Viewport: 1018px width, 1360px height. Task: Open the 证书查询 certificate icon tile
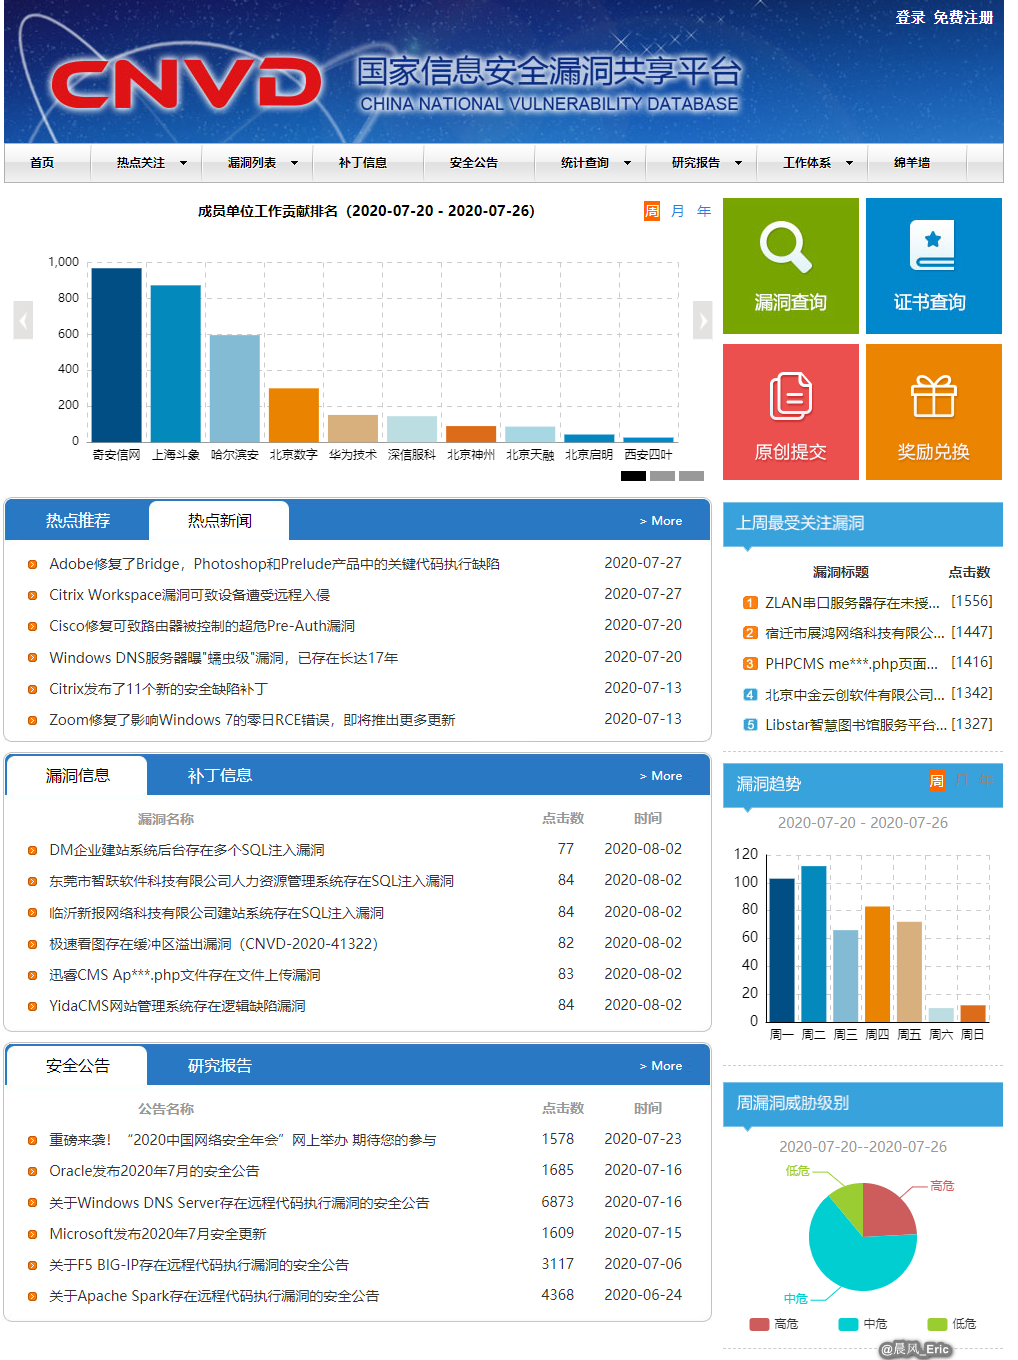tap(932, 246)
